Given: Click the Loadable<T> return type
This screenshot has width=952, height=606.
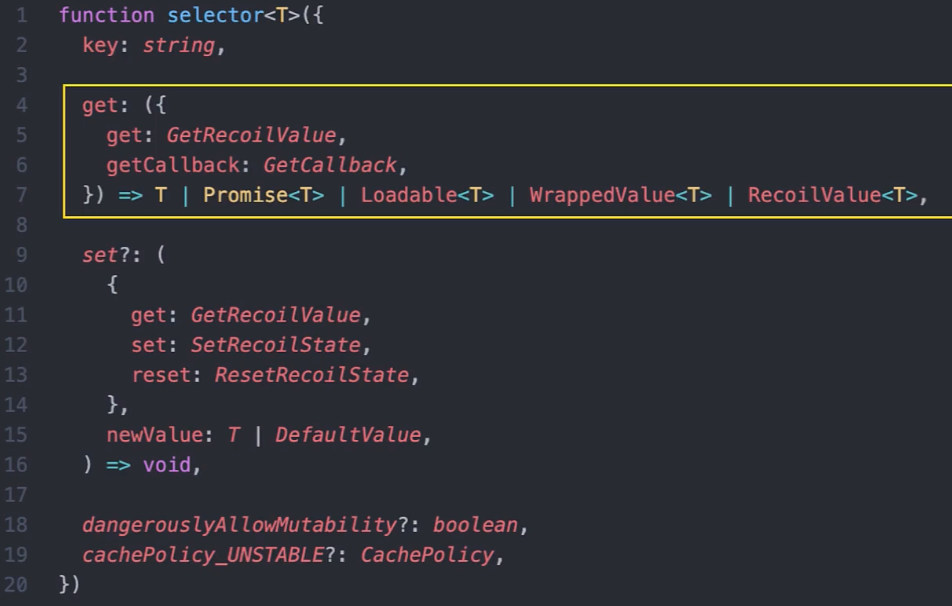Looking at the screenshot, I should pyautogui.click(x=427, y=195).
